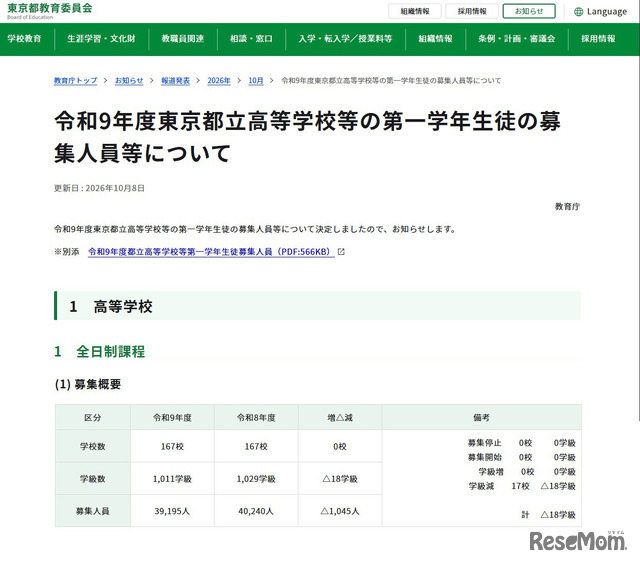Go to 報道発表 breadcrumb link
The height and width of the screenshot is (564, 640).
click(176, 80)
